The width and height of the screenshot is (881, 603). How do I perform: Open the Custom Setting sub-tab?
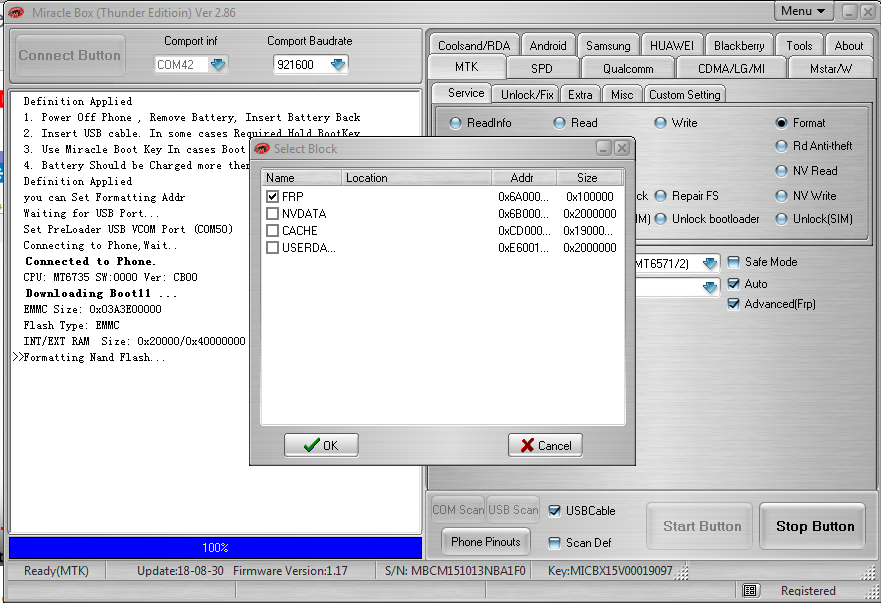click(684, 94)
